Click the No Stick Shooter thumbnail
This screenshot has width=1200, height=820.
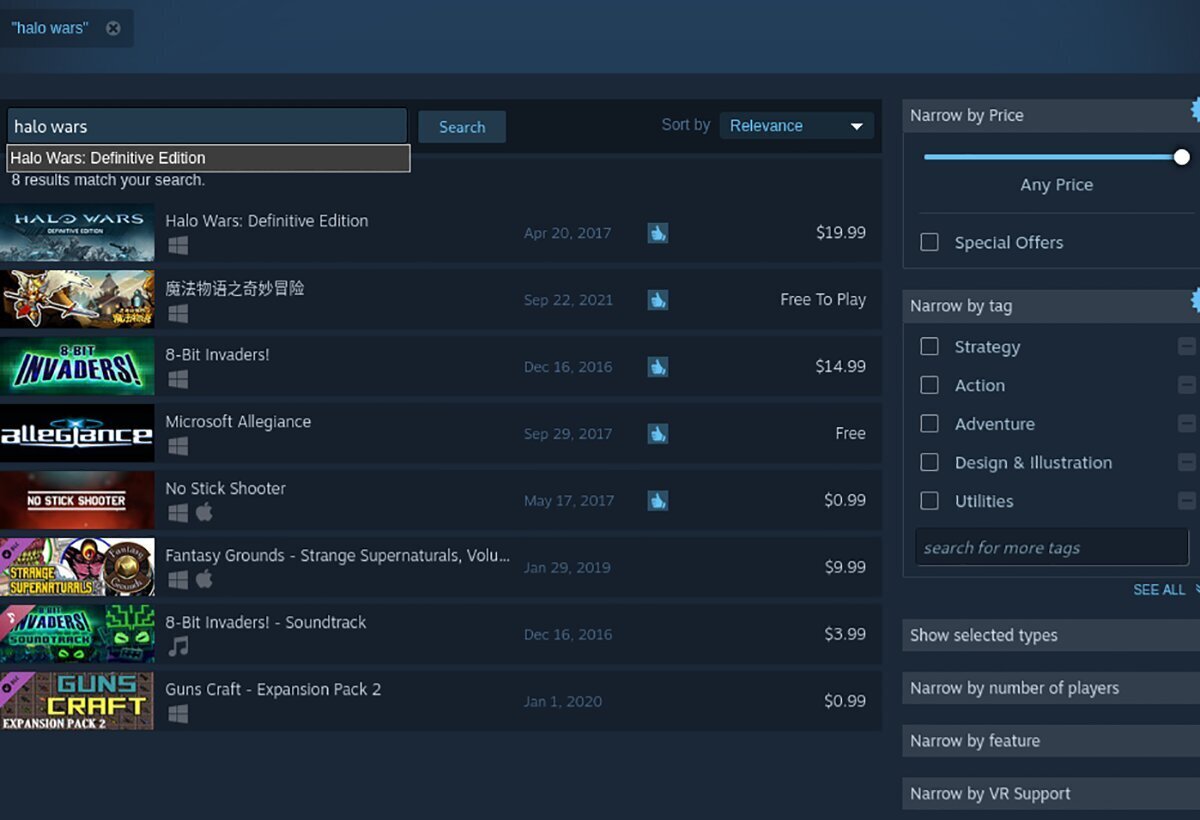click(x=77, y=500)
